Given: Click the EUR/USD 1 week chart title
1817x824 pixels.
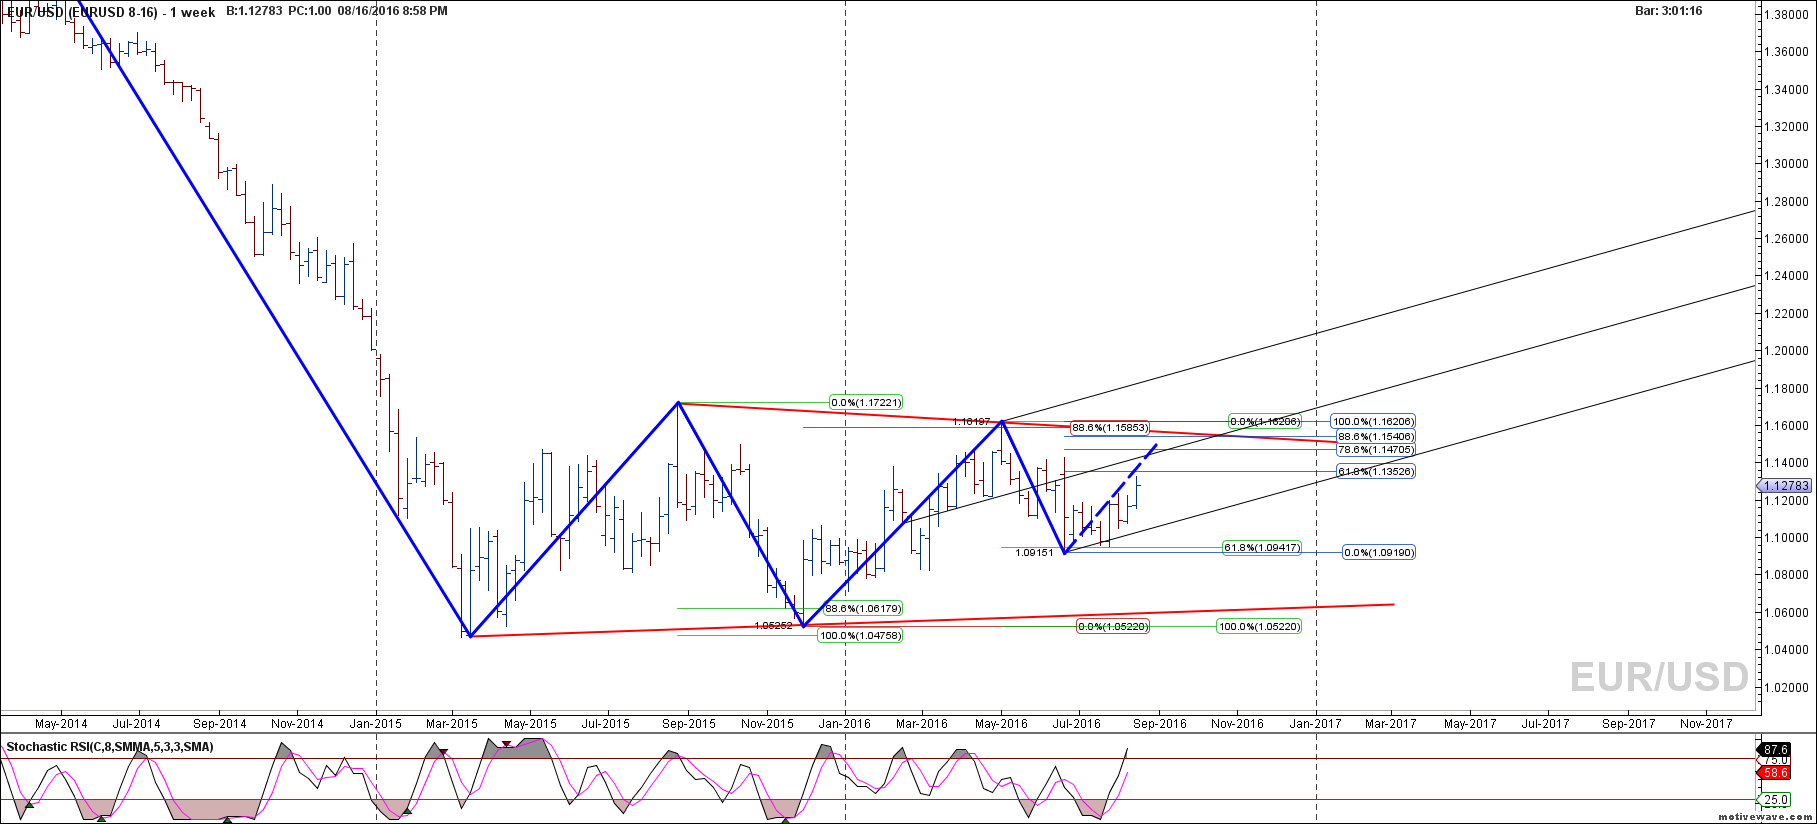Looking at the screenshot, I should [111, 12].
